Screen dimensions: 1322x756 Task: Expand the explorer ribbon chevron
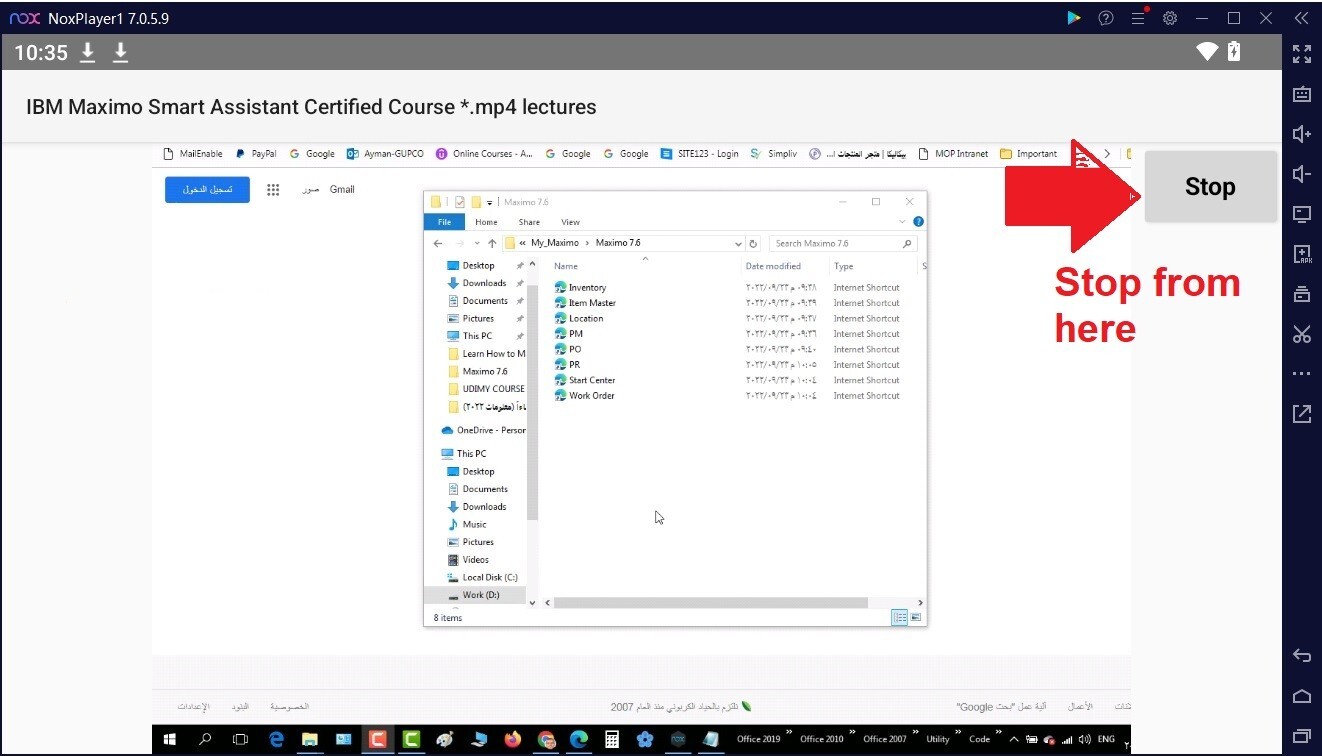[904, 222]
